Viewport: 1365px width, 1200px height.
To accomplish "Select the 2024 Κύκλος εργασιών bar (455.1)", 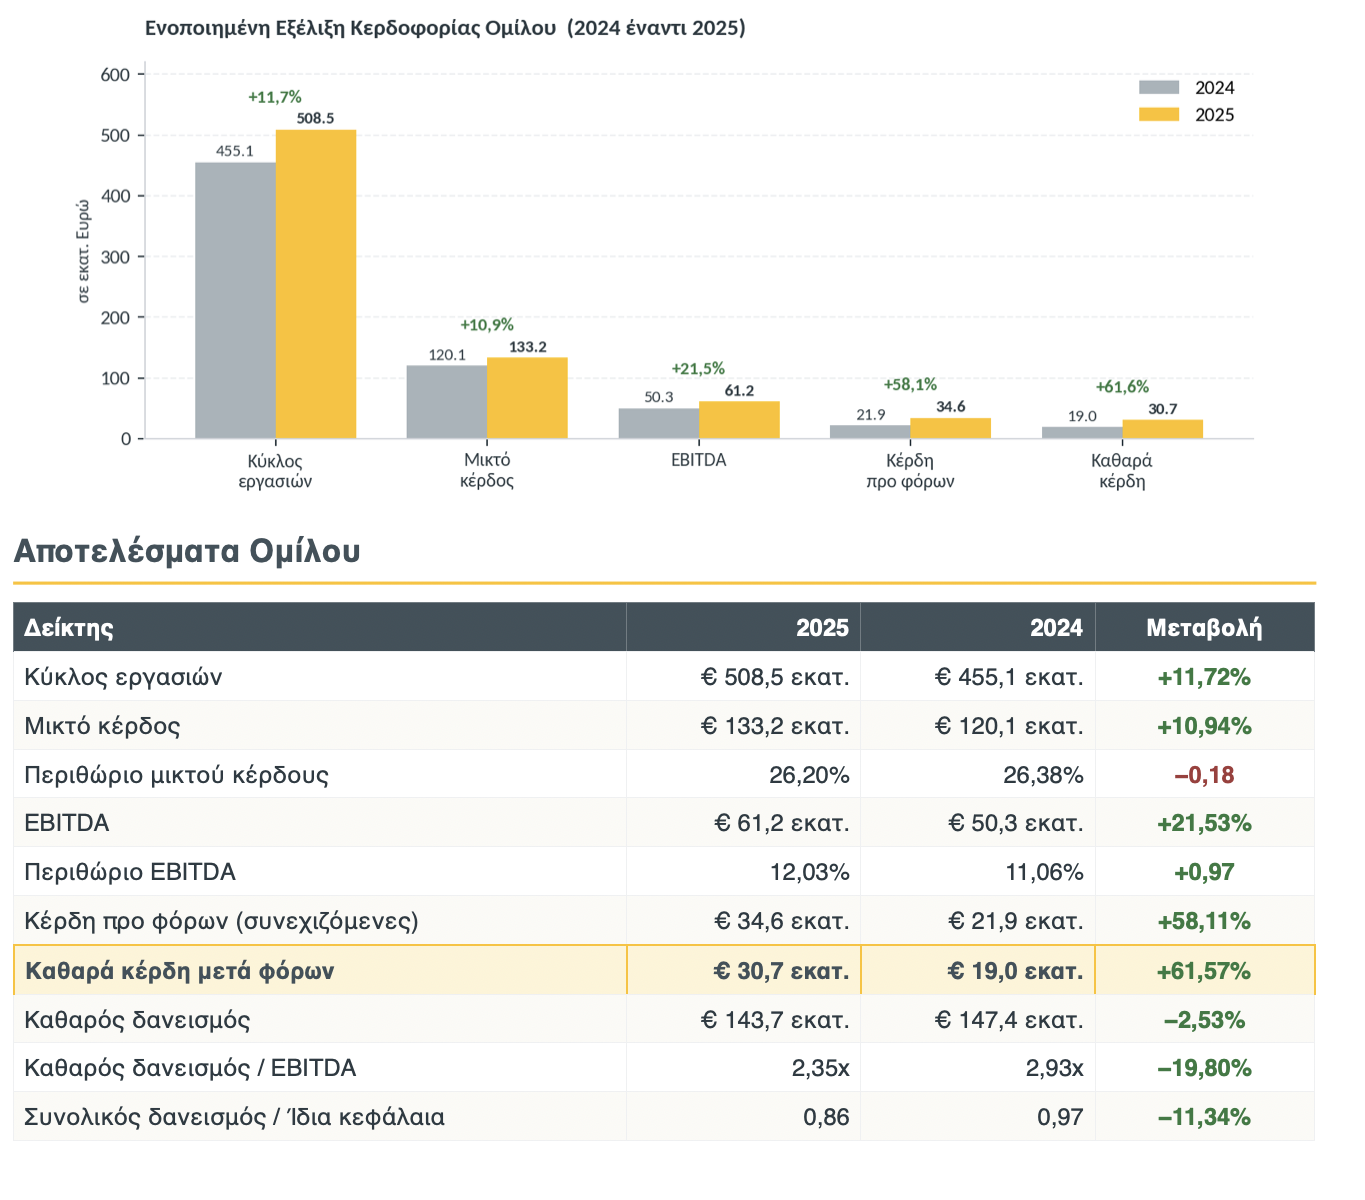I will click(x=235, y=300).
